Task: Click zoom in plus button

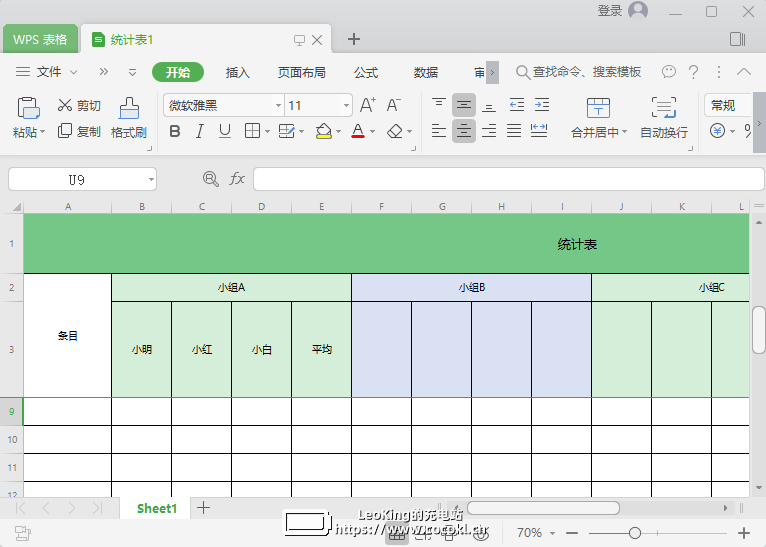Action: (744, 533)
